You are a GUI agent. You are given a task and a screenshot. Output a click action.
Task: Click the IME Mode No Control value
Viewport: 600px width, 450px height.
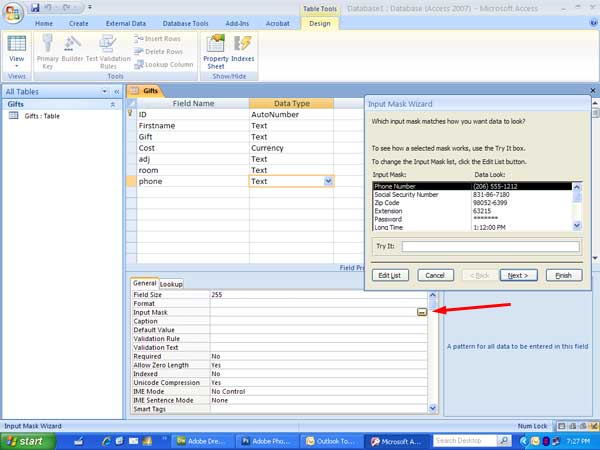(x=318, y=391)
